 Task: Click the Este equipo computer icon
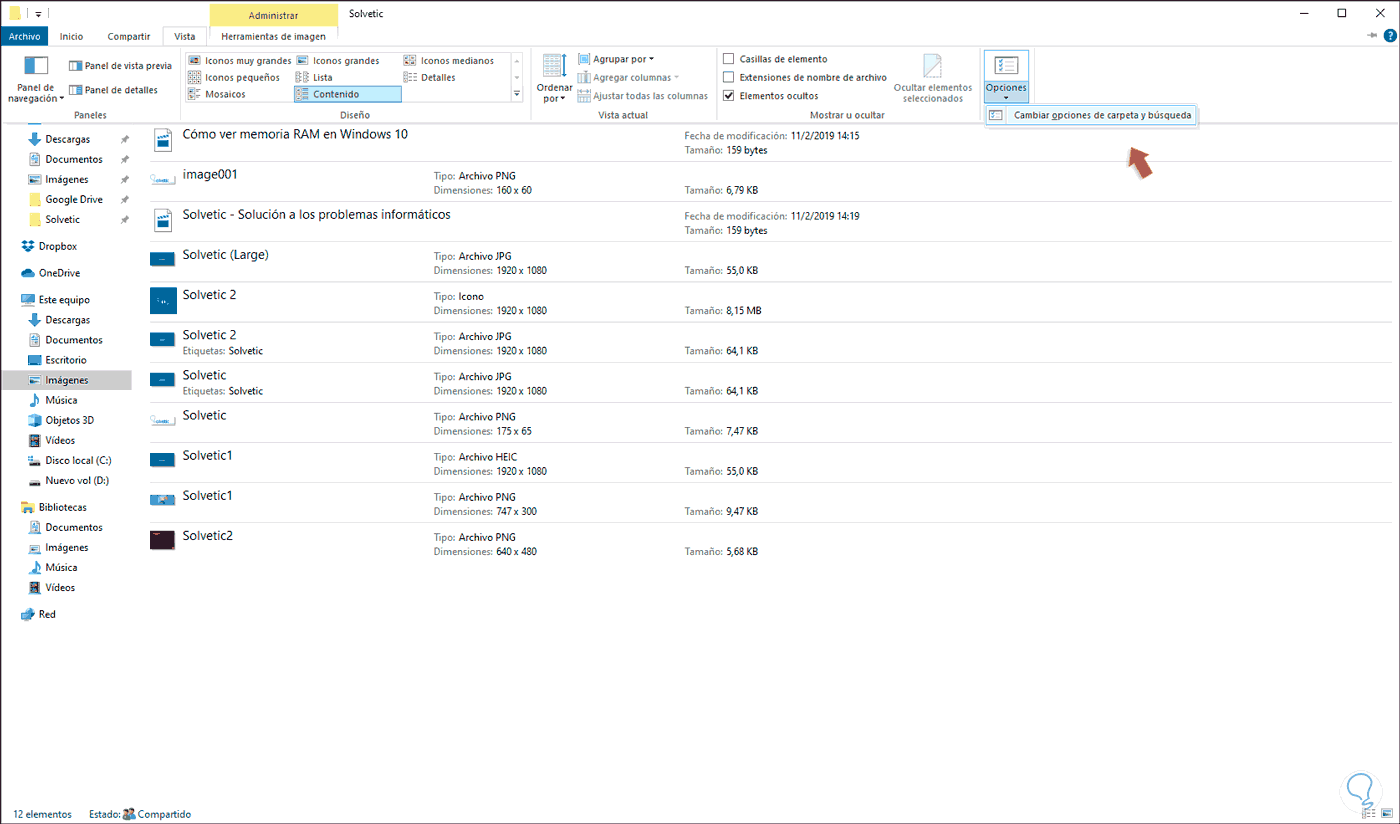coord(28,300)
